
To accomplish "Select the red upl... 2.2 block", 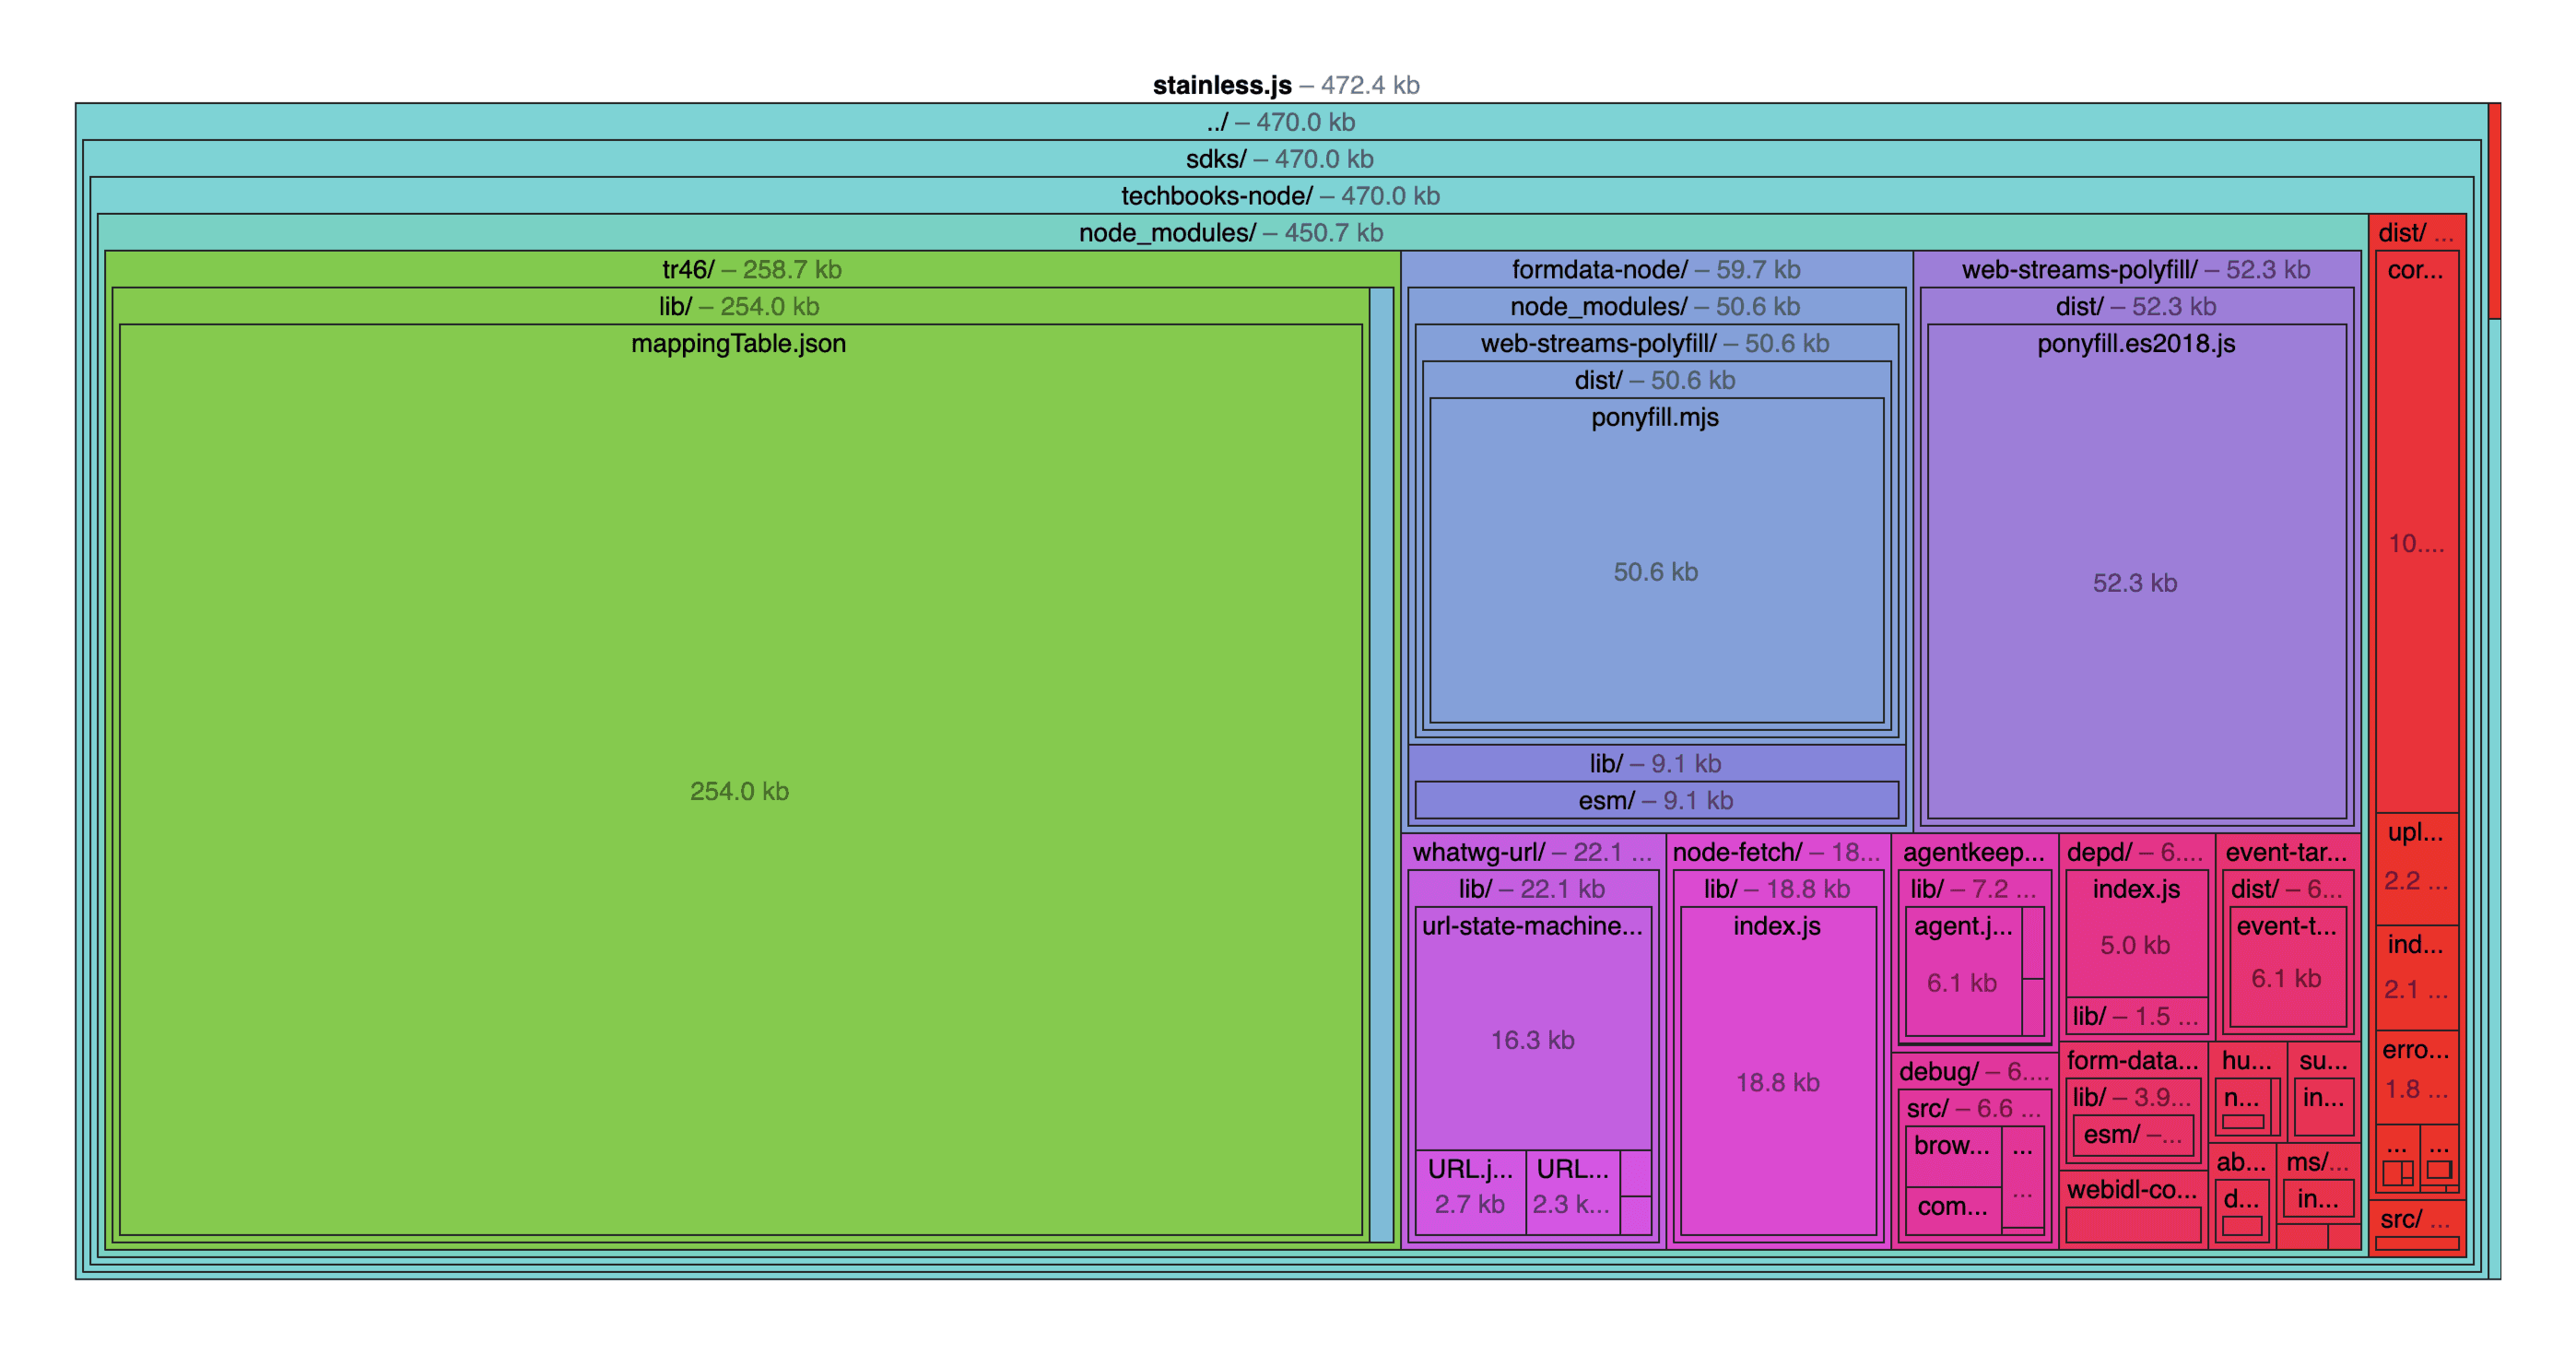I will click(x=2417, y=869).
